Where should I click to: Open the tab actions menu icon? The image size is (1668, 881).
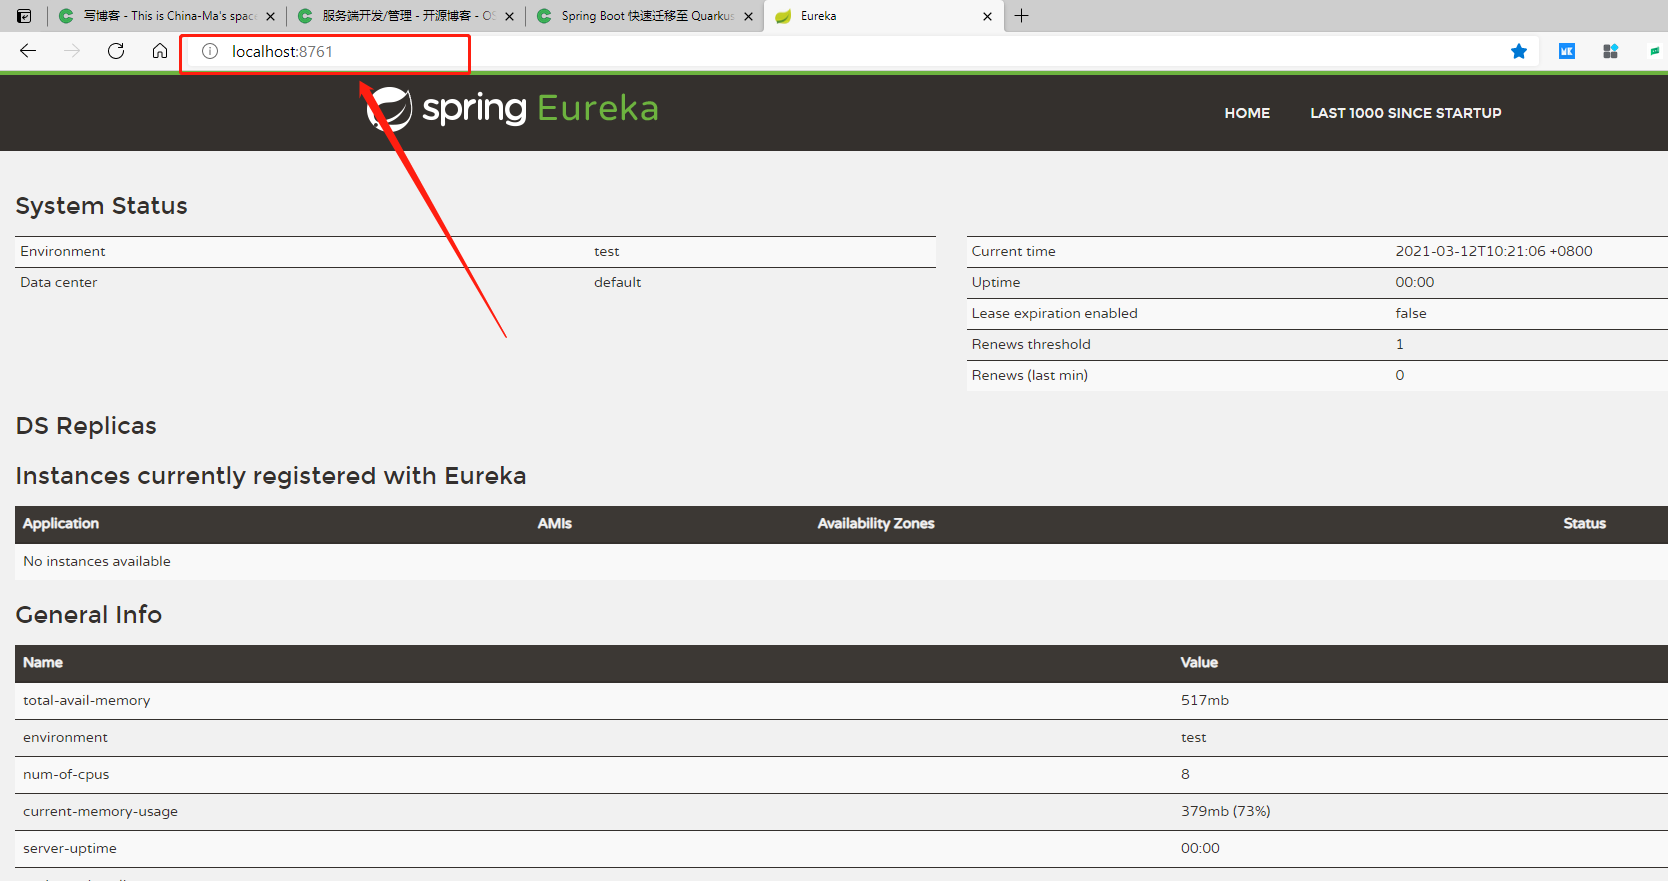[24, 16]
